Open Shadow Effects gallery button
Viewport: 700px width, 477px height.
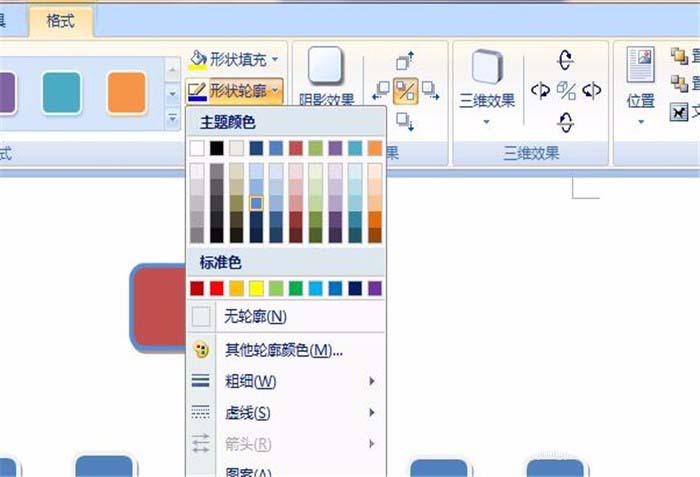(326, 75)
